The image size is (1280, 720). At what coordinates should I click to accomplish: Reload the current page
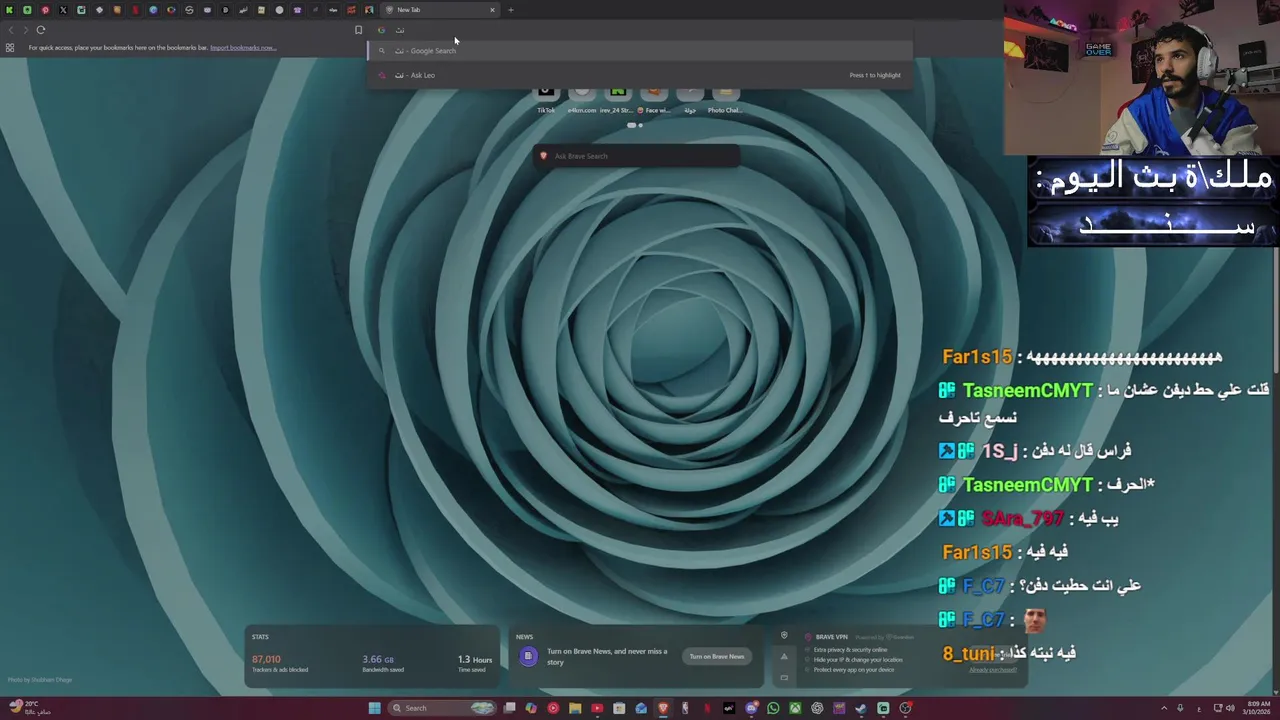[x=41, y=30]
